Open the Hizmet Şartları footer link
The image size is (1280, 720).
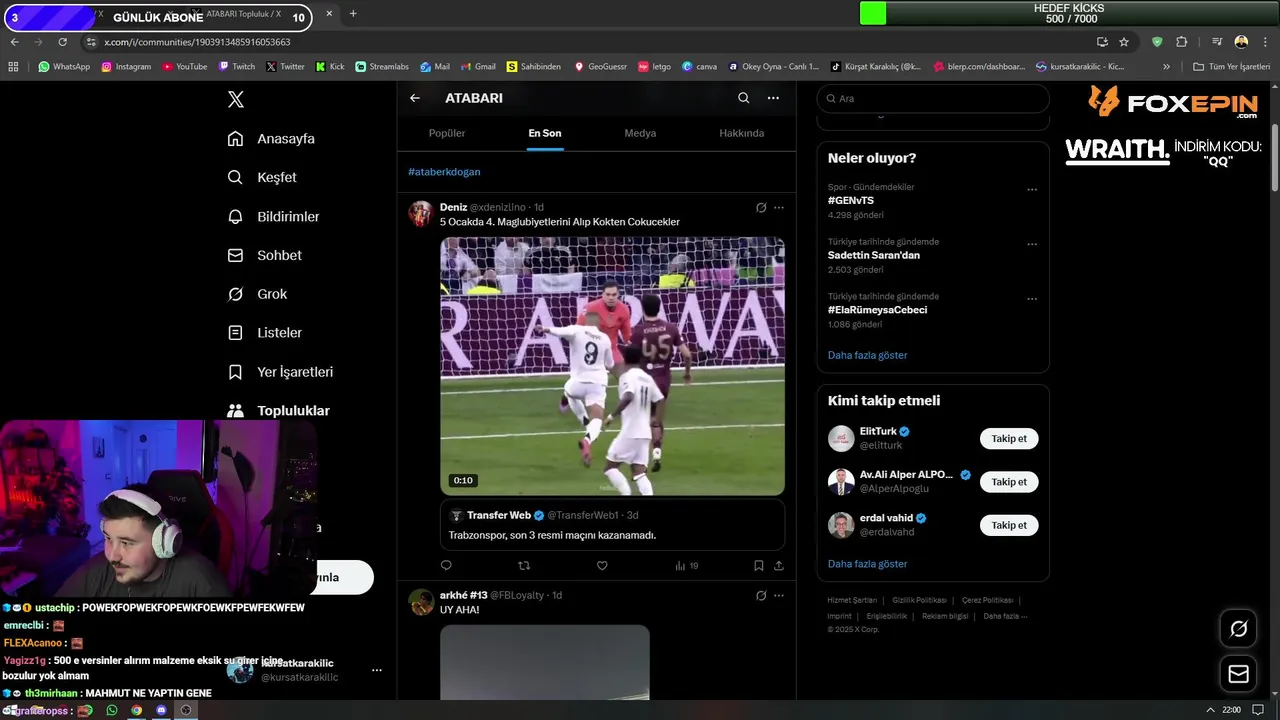(x=852, y=600)
